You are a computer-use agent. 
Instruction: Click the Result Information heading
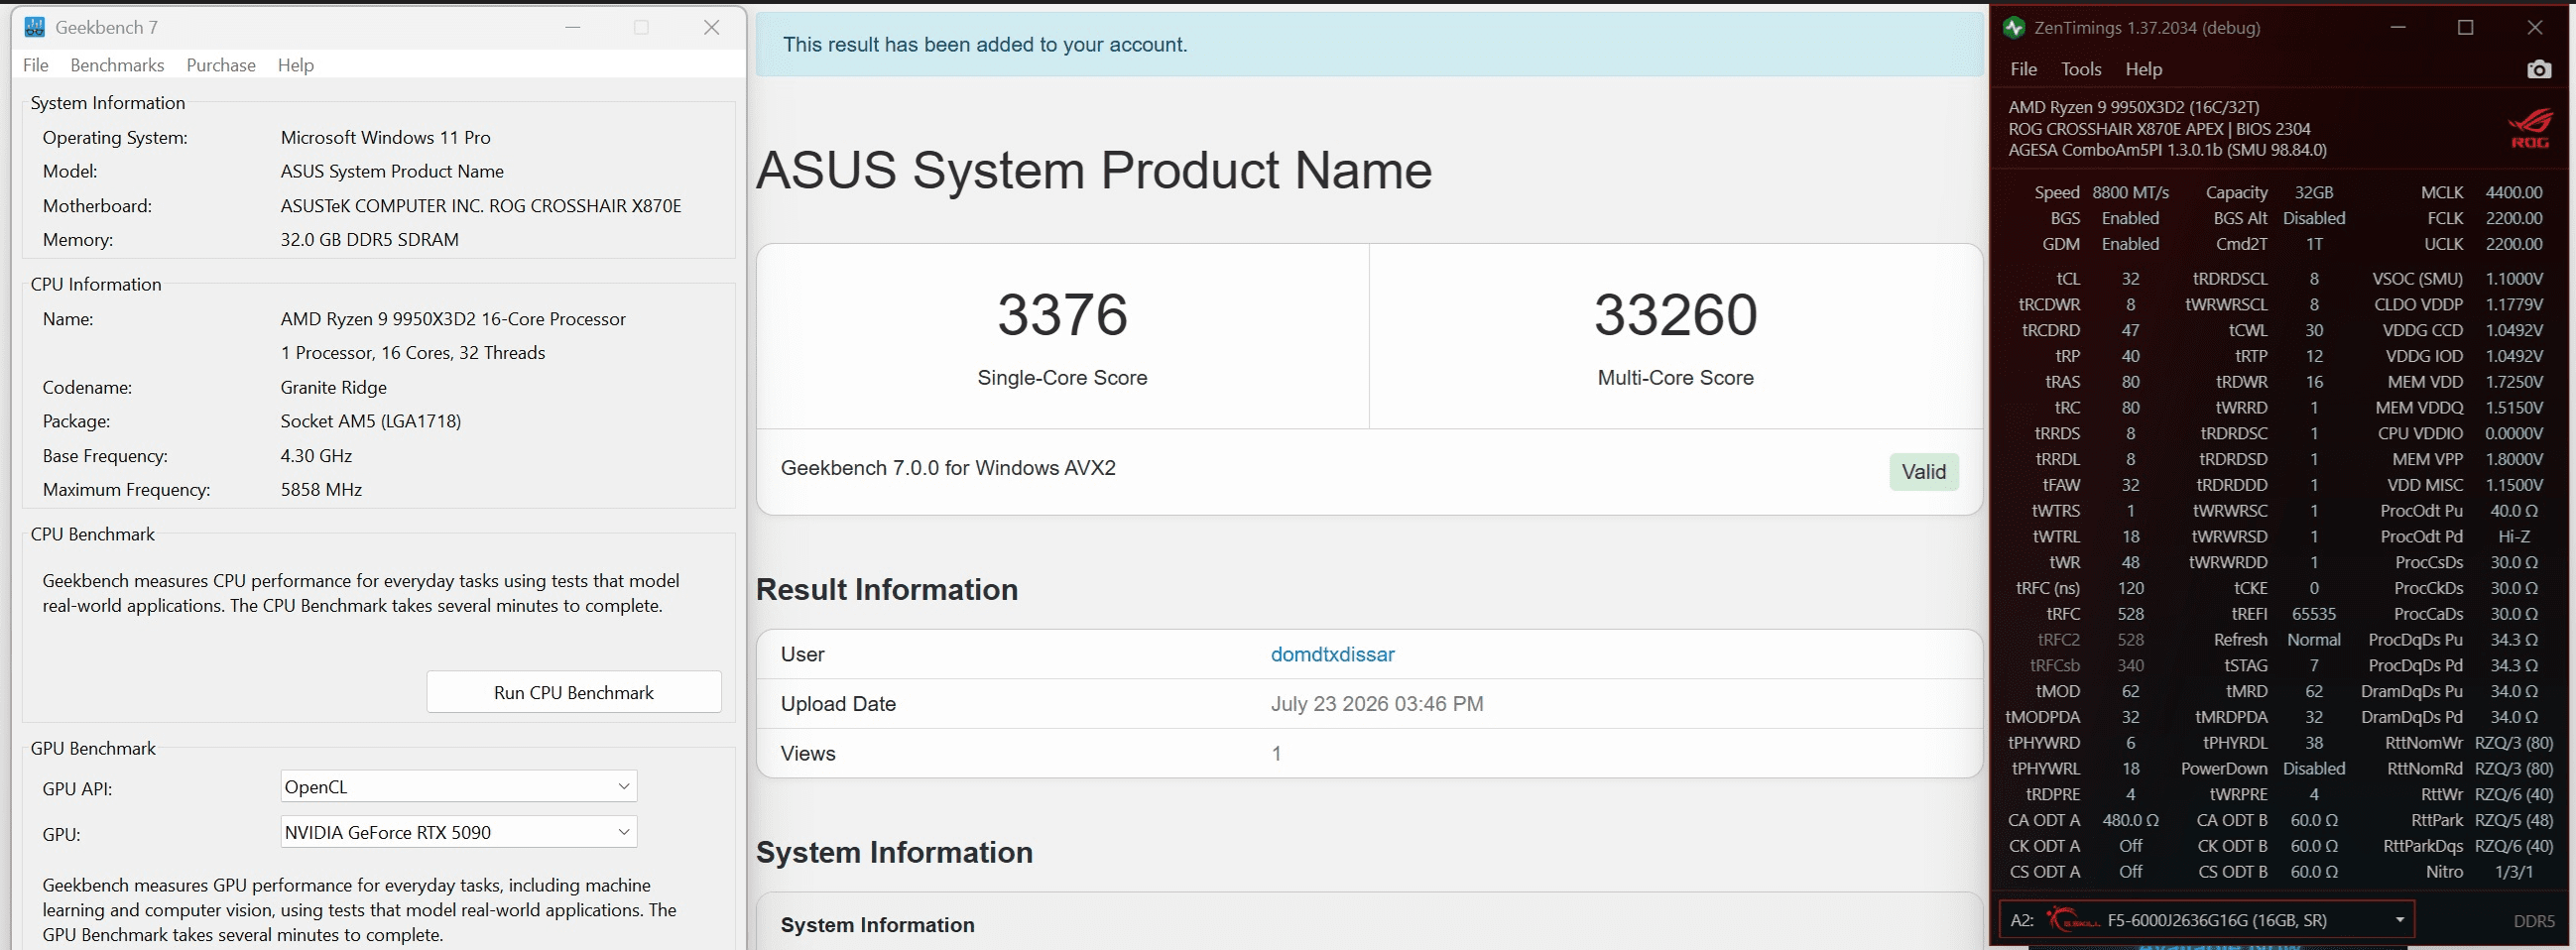coord(887,589)
